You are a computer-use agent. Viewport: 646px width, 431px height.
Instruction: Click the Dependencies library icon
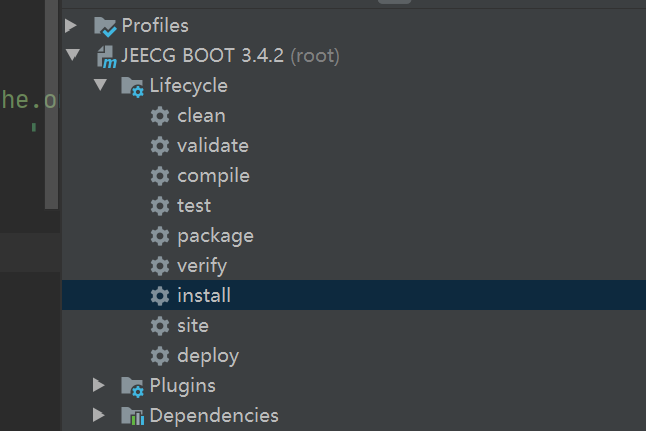tap(133, 416)
